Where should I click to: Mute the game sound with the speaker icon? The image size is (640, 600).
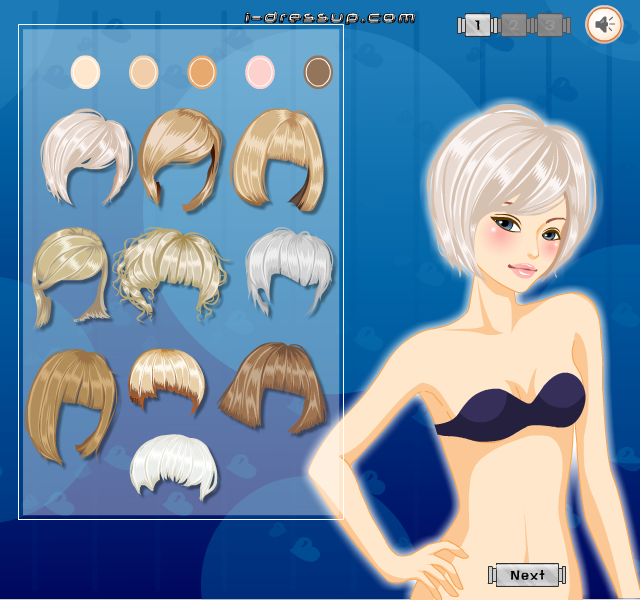[604, 24]
